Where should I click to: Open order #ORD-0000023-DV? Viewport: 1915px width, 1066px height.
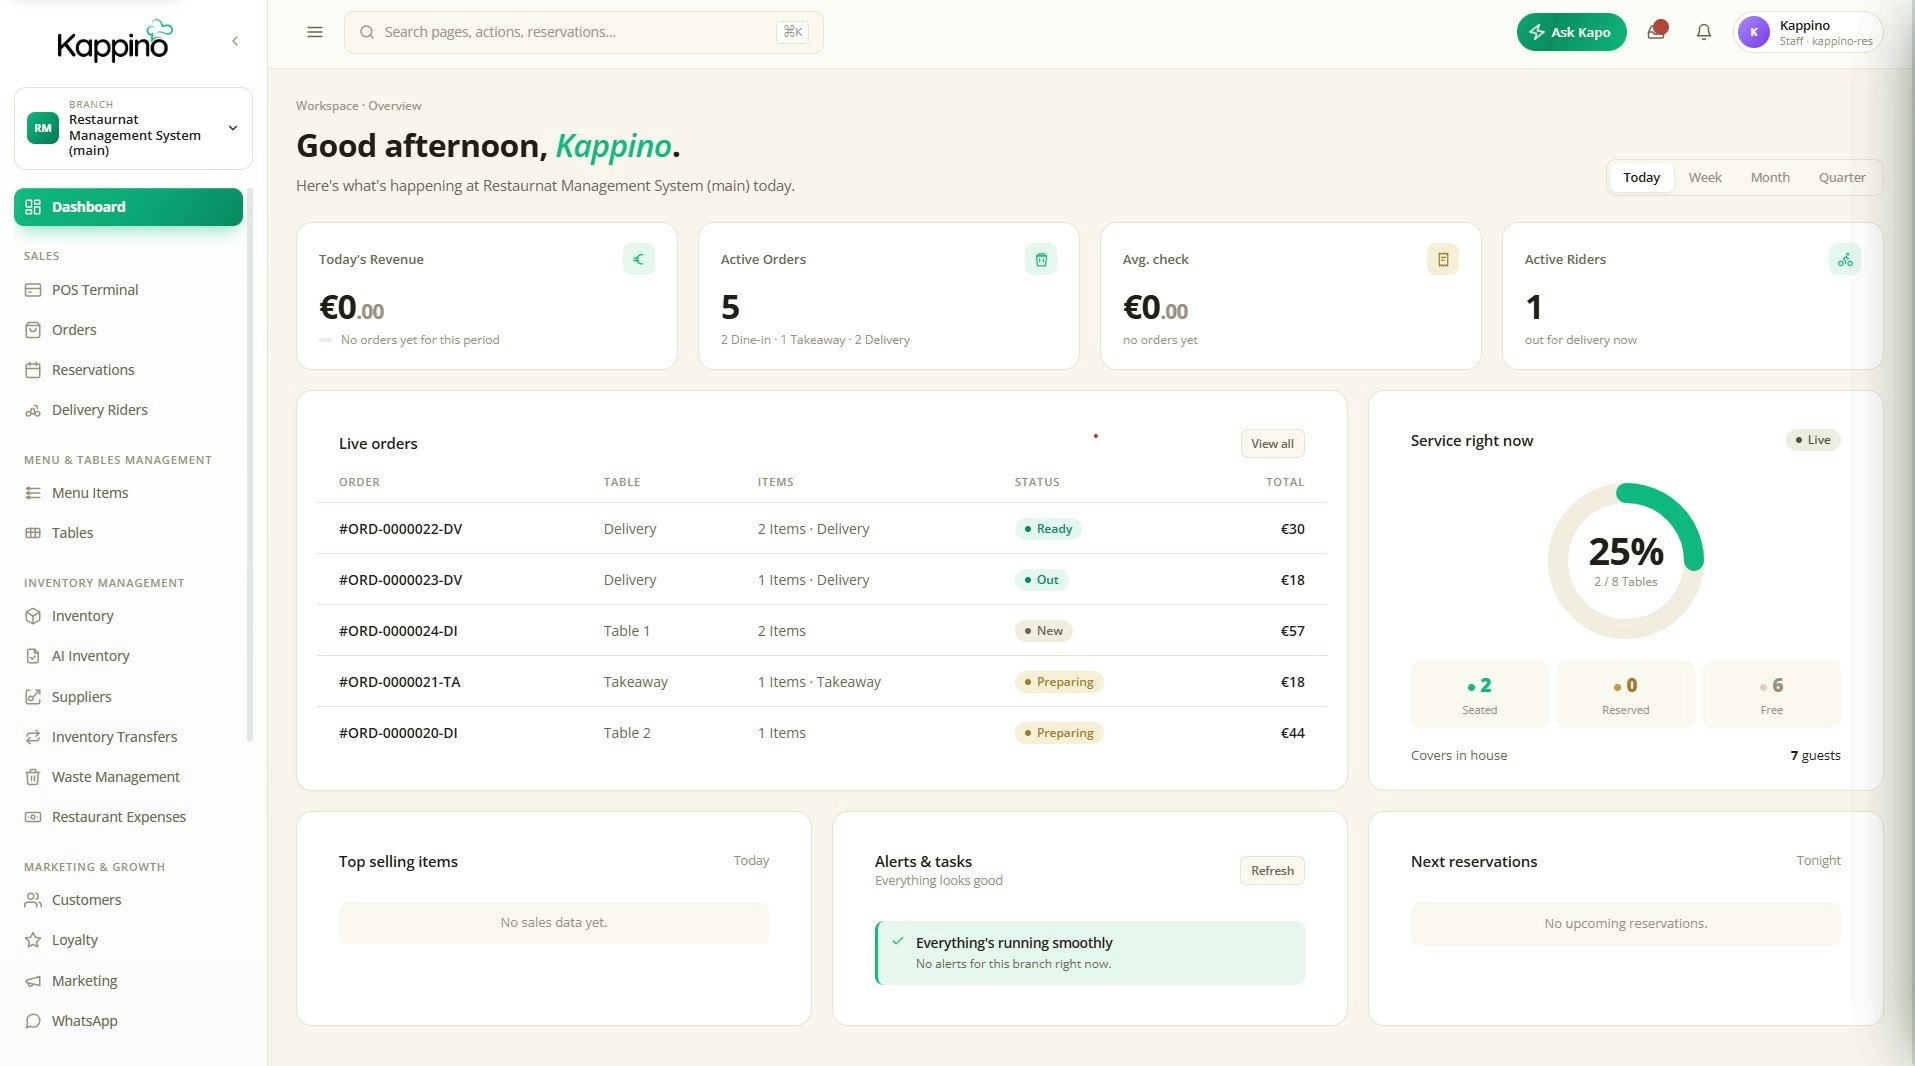[822, 580]
